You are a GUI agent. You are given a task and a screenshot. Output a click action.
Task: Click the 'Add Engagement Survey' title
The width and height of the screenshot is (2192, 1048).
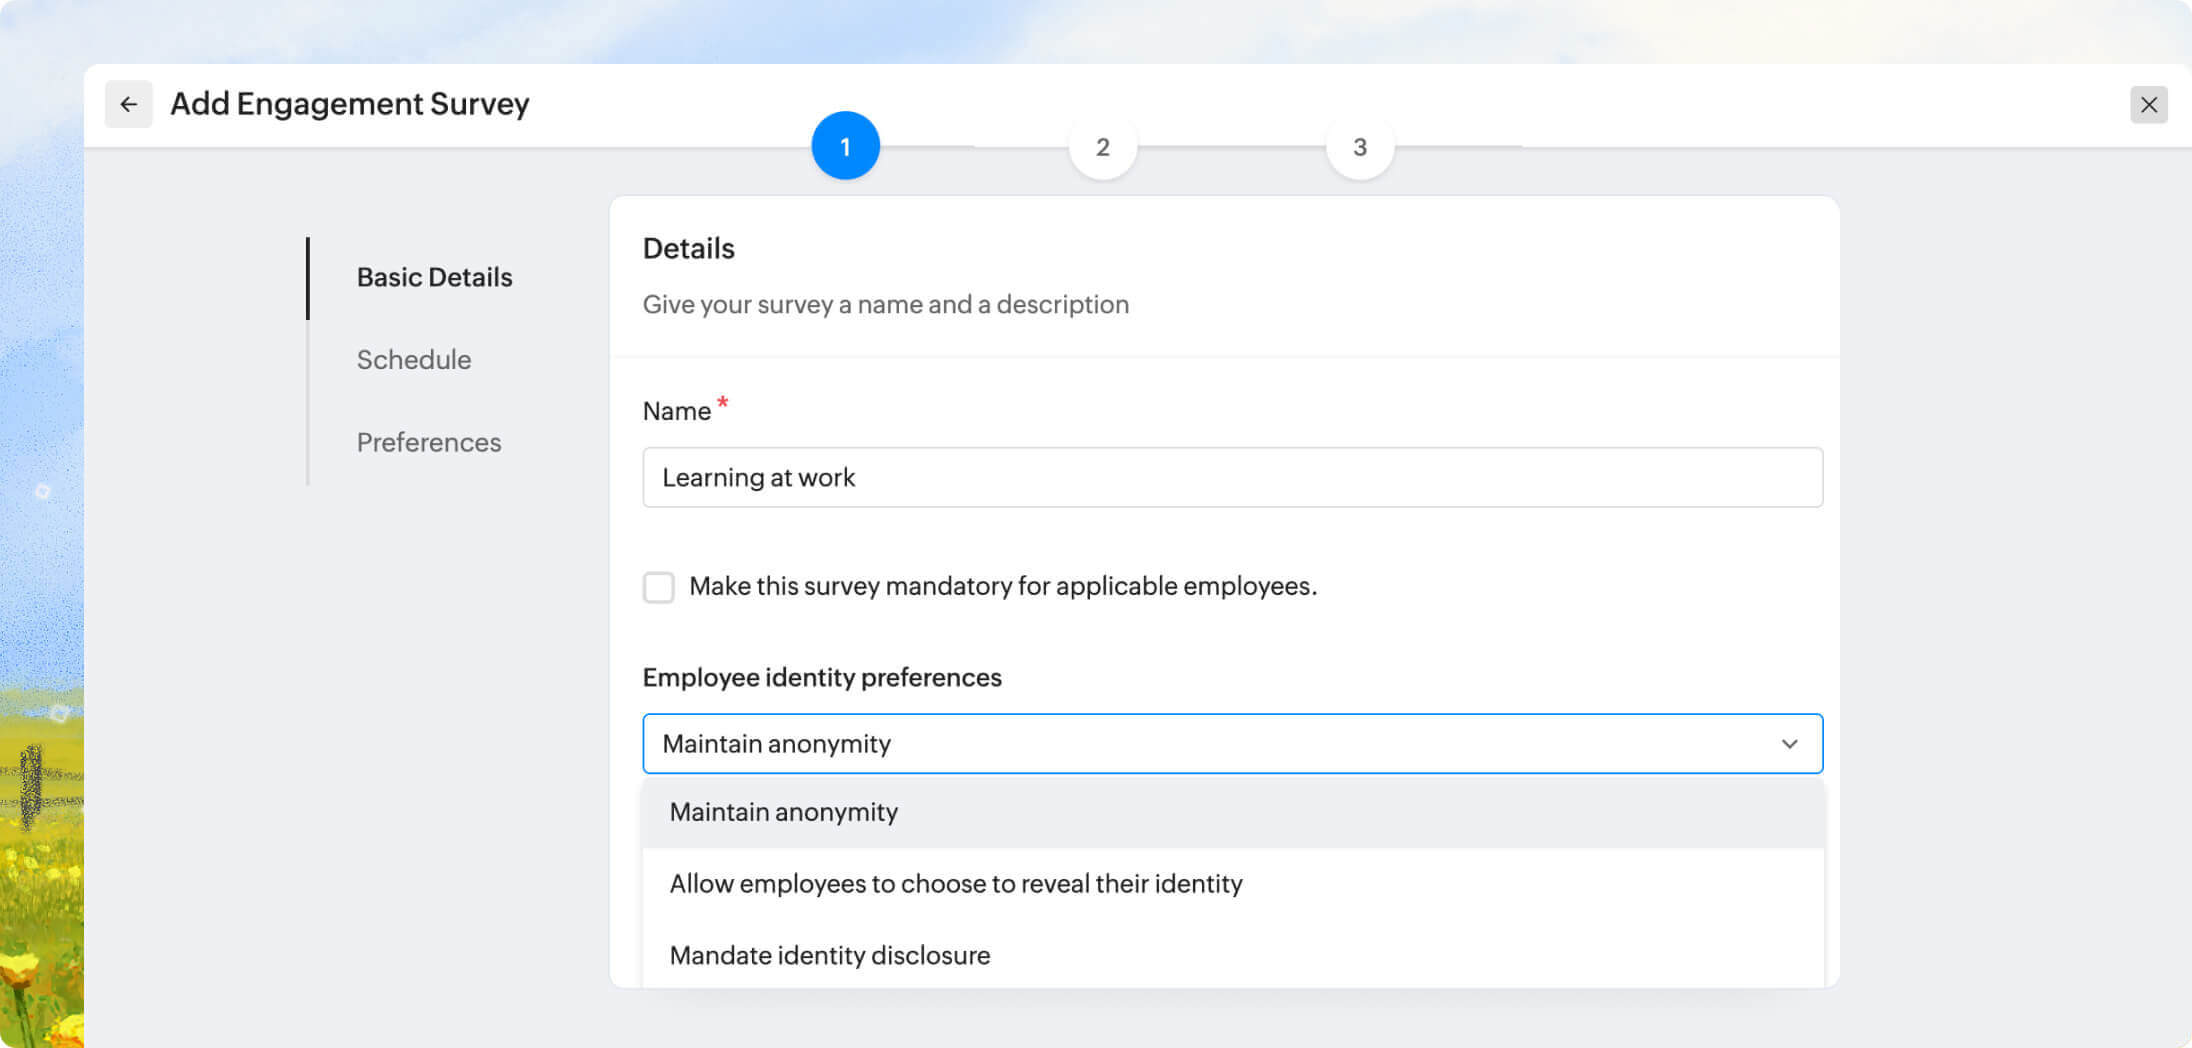(x=349, y=104)
